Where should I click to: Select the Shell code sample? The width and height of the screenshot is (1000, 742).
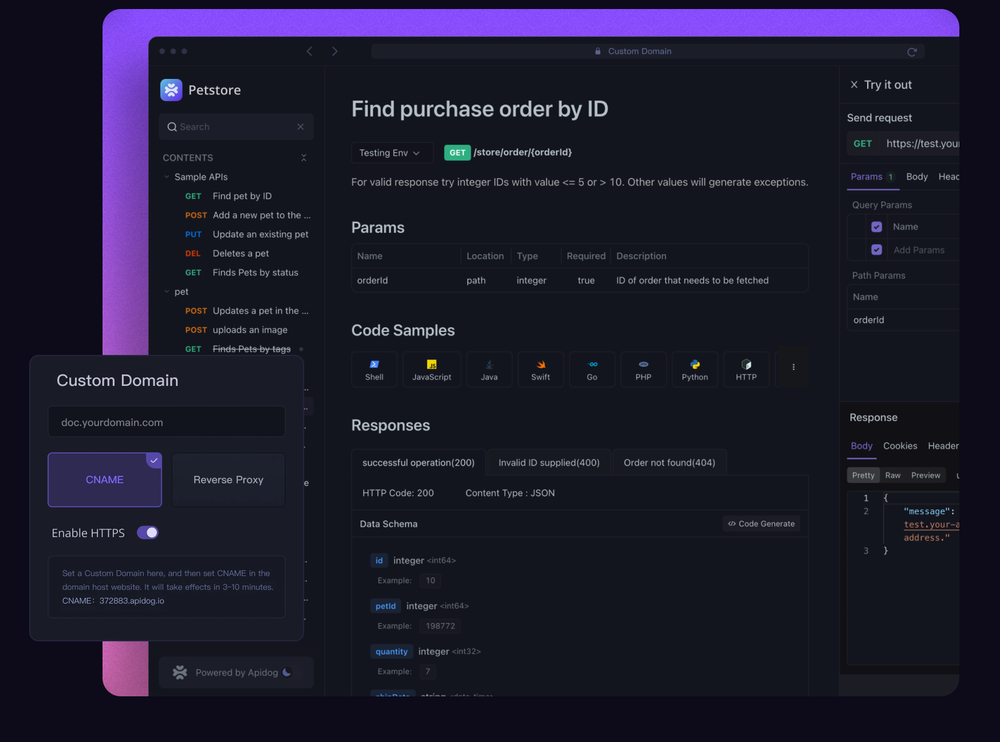(x=374, y=369)
